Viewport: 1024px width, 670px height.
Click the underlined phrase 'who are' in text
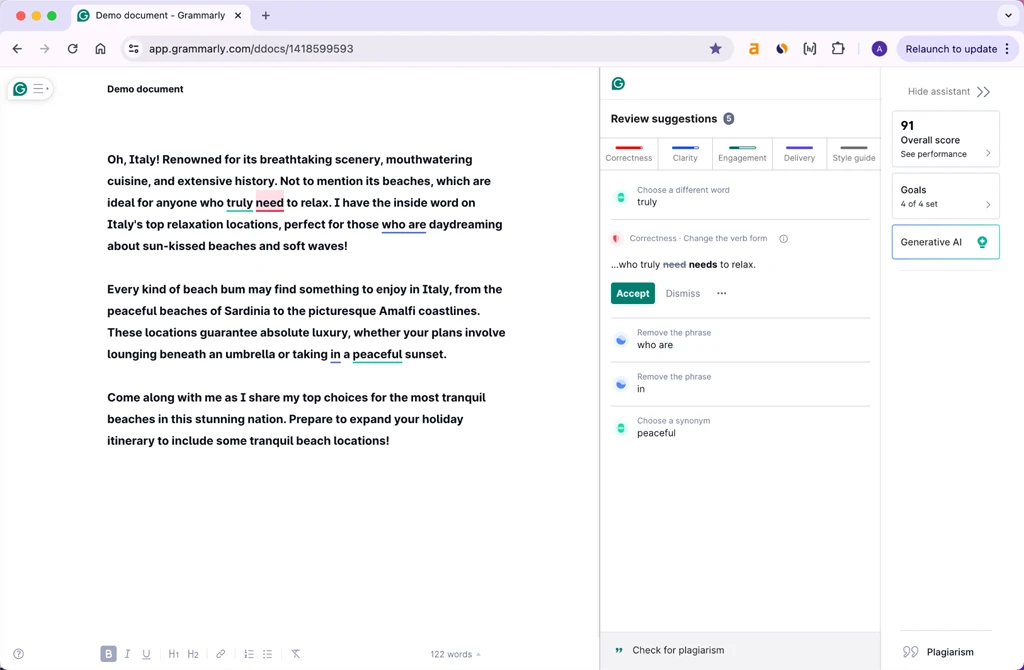tap(404, 224)
